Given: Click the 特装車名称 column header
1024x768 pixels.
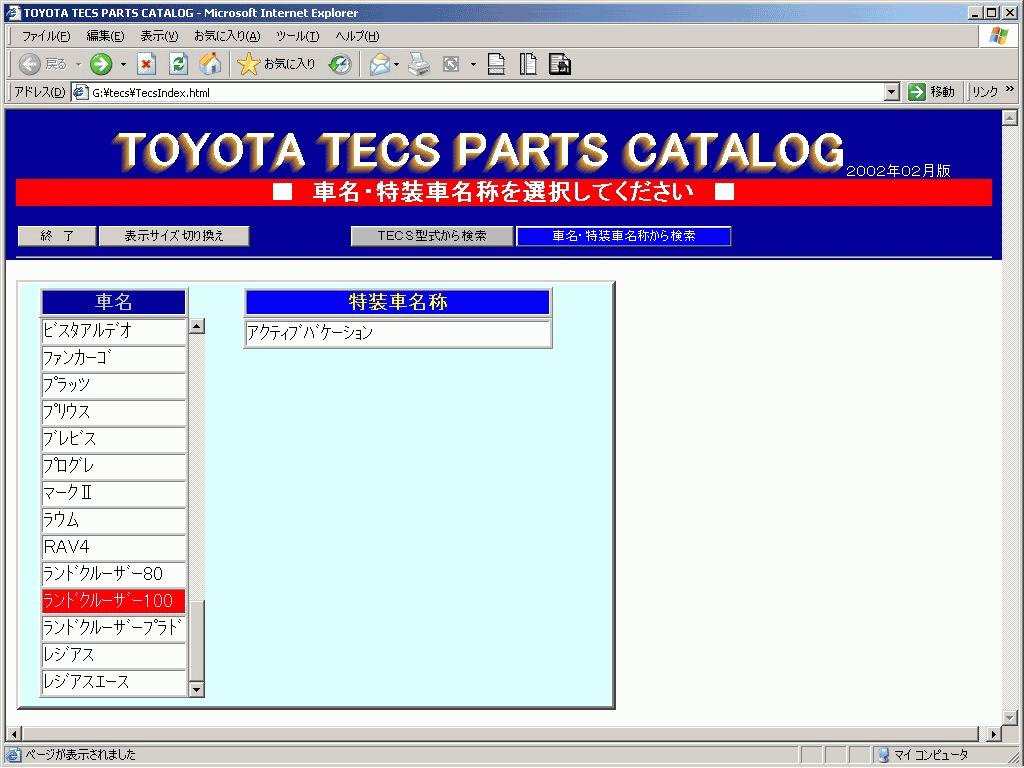Looking at the screenshot, I should [398, 302].
